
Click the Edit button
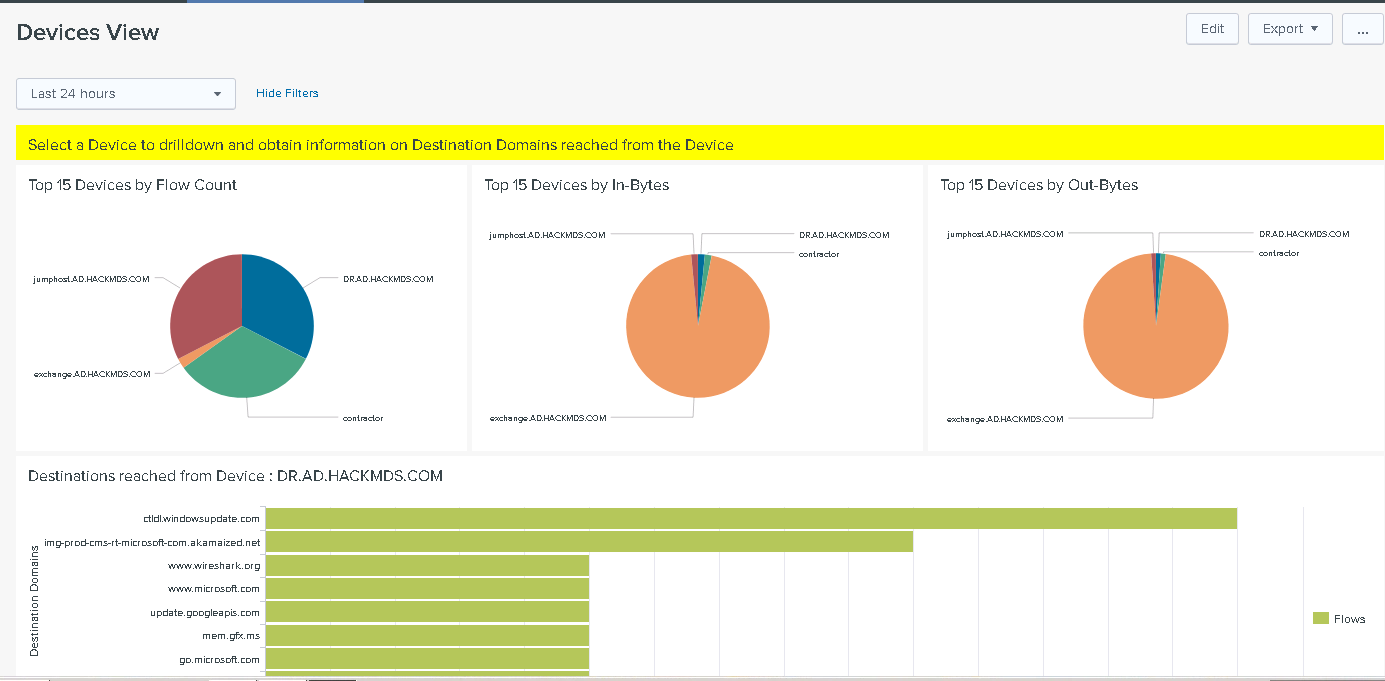(x=1212, y=29)
